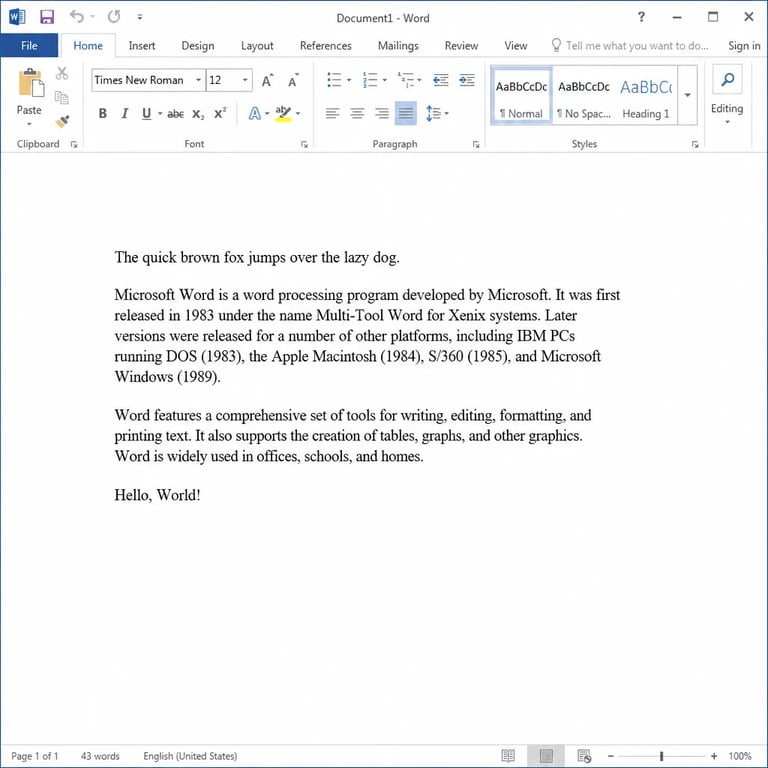
Task: Toggle Justify alignment
Action: pos(406,114)
